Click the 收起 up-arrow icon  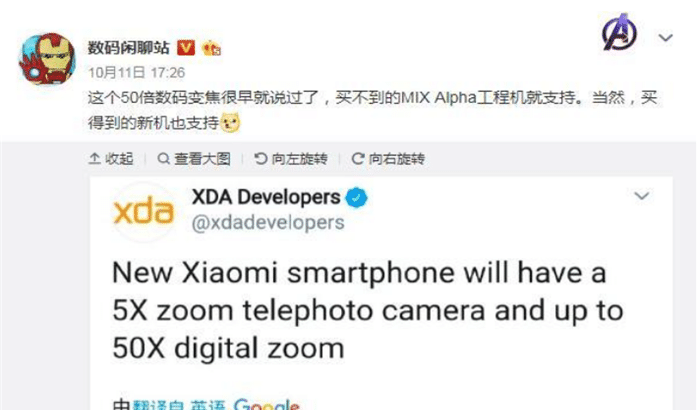(x=94, y=159)
